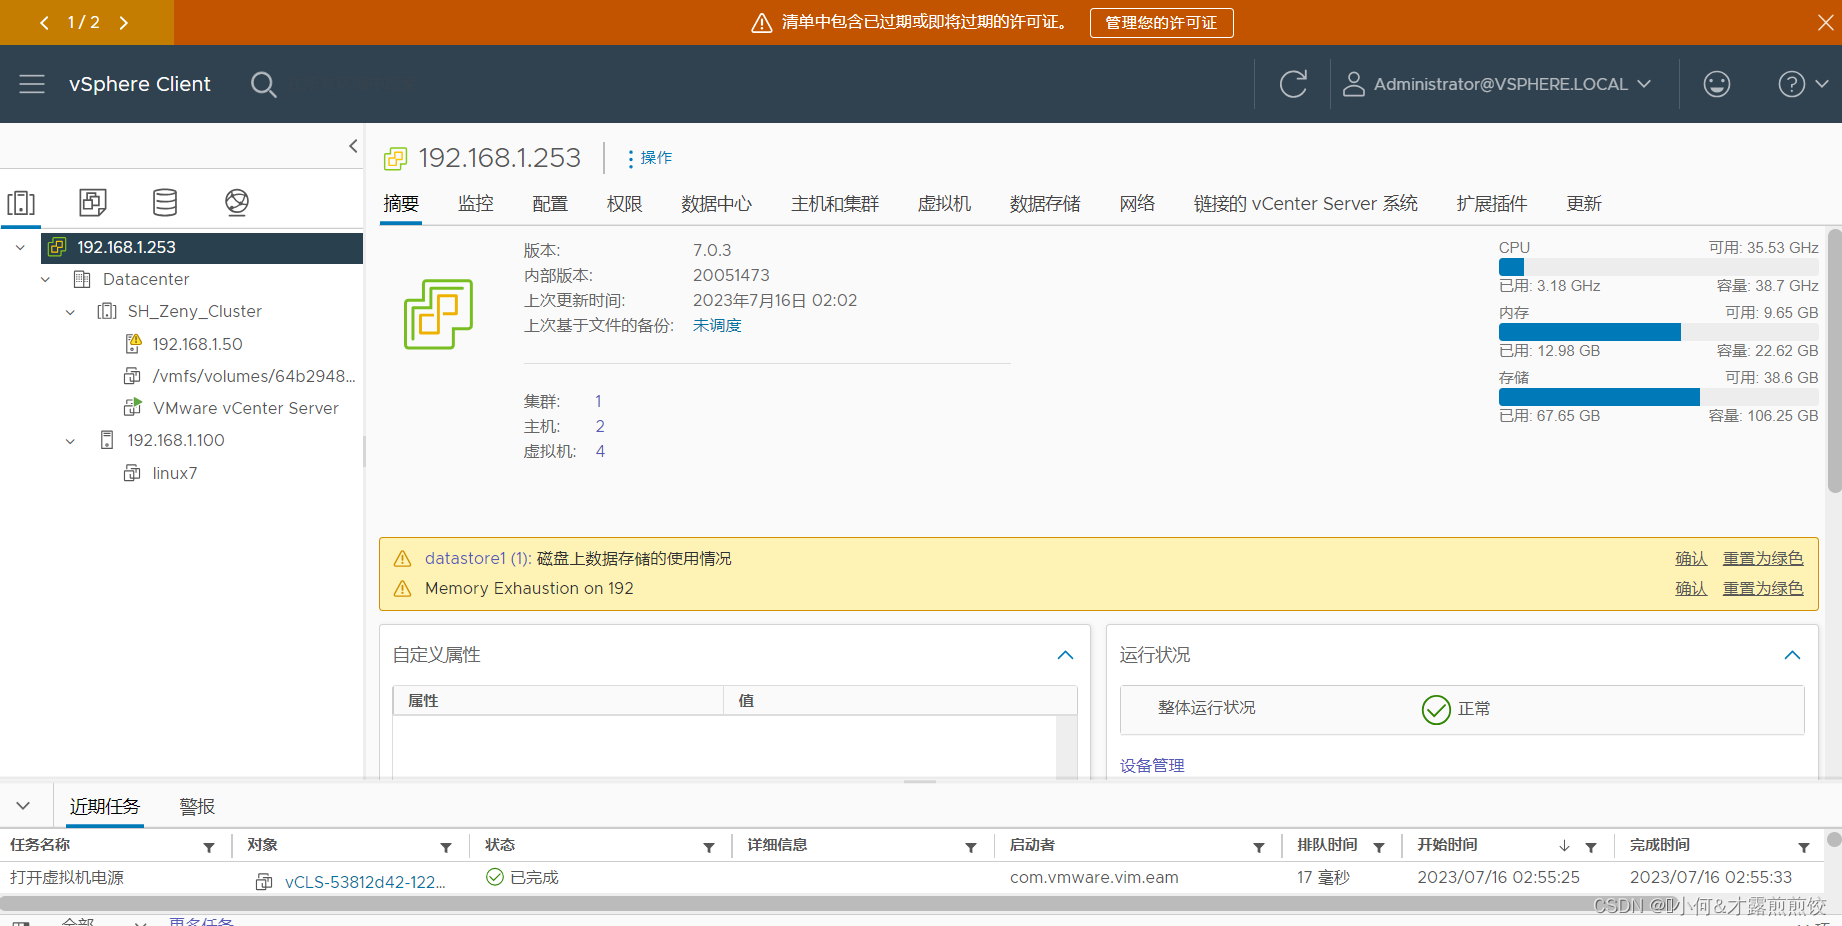1842x926 pixels.
Task: Open the 配置 tab
Action: coord(550,204)
